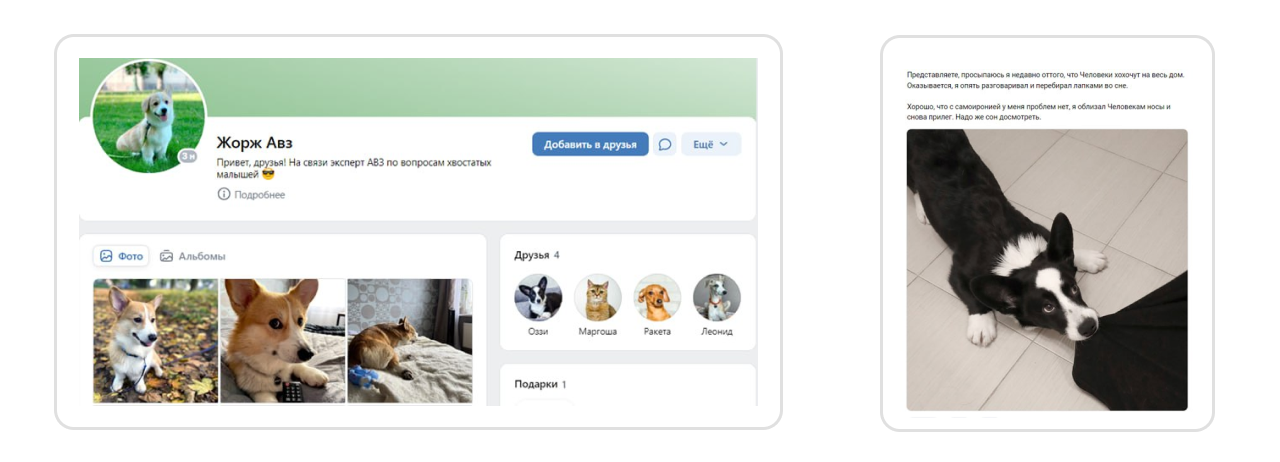
Task: Open the black and white dog post image
Action: coord(1047,270)
